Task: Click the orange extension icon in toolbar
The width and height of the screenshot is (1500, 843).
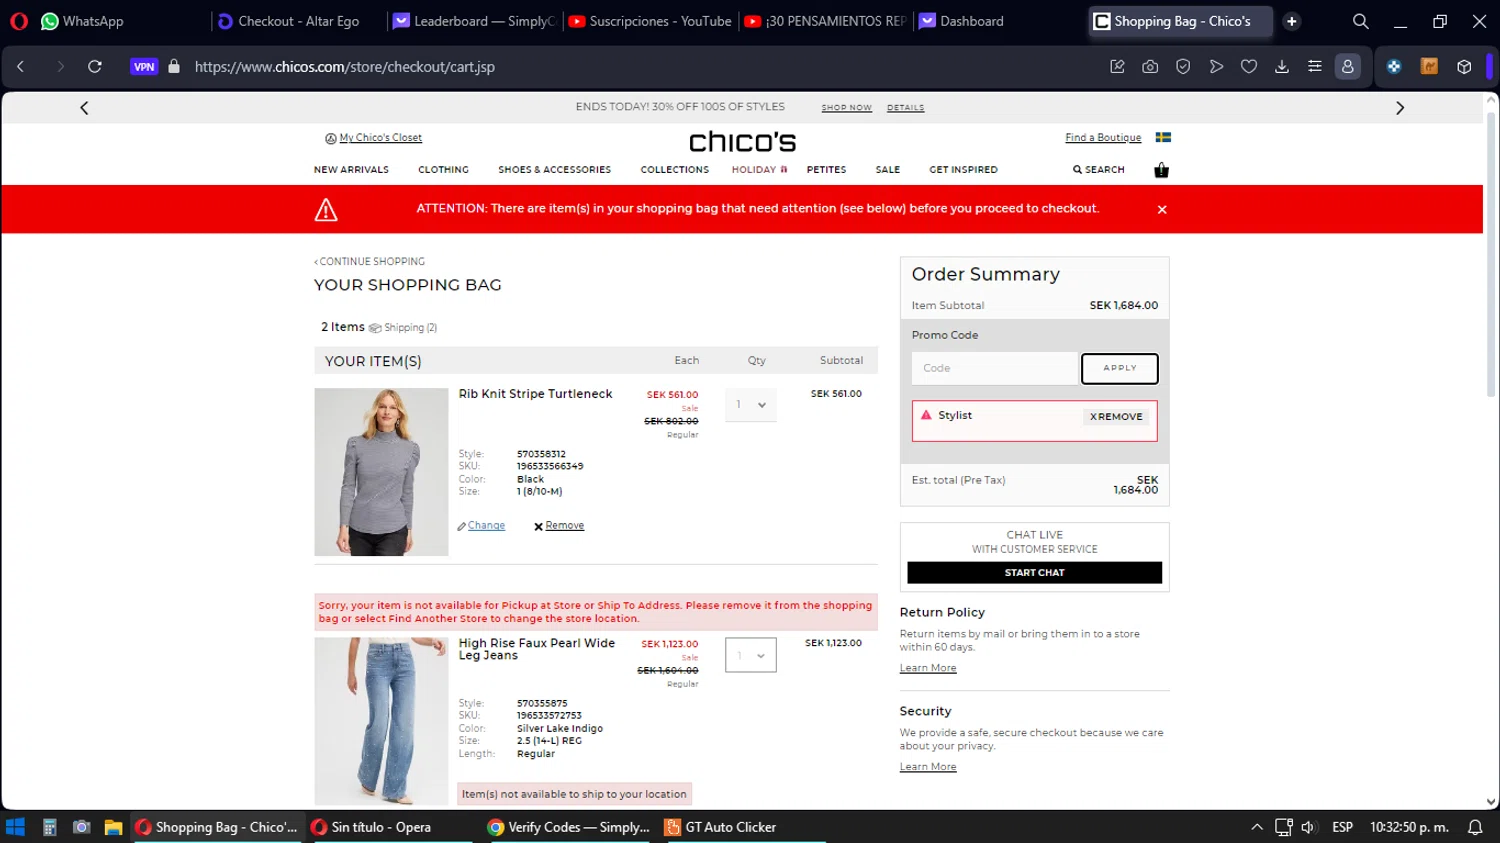Action: point(1429,67)
